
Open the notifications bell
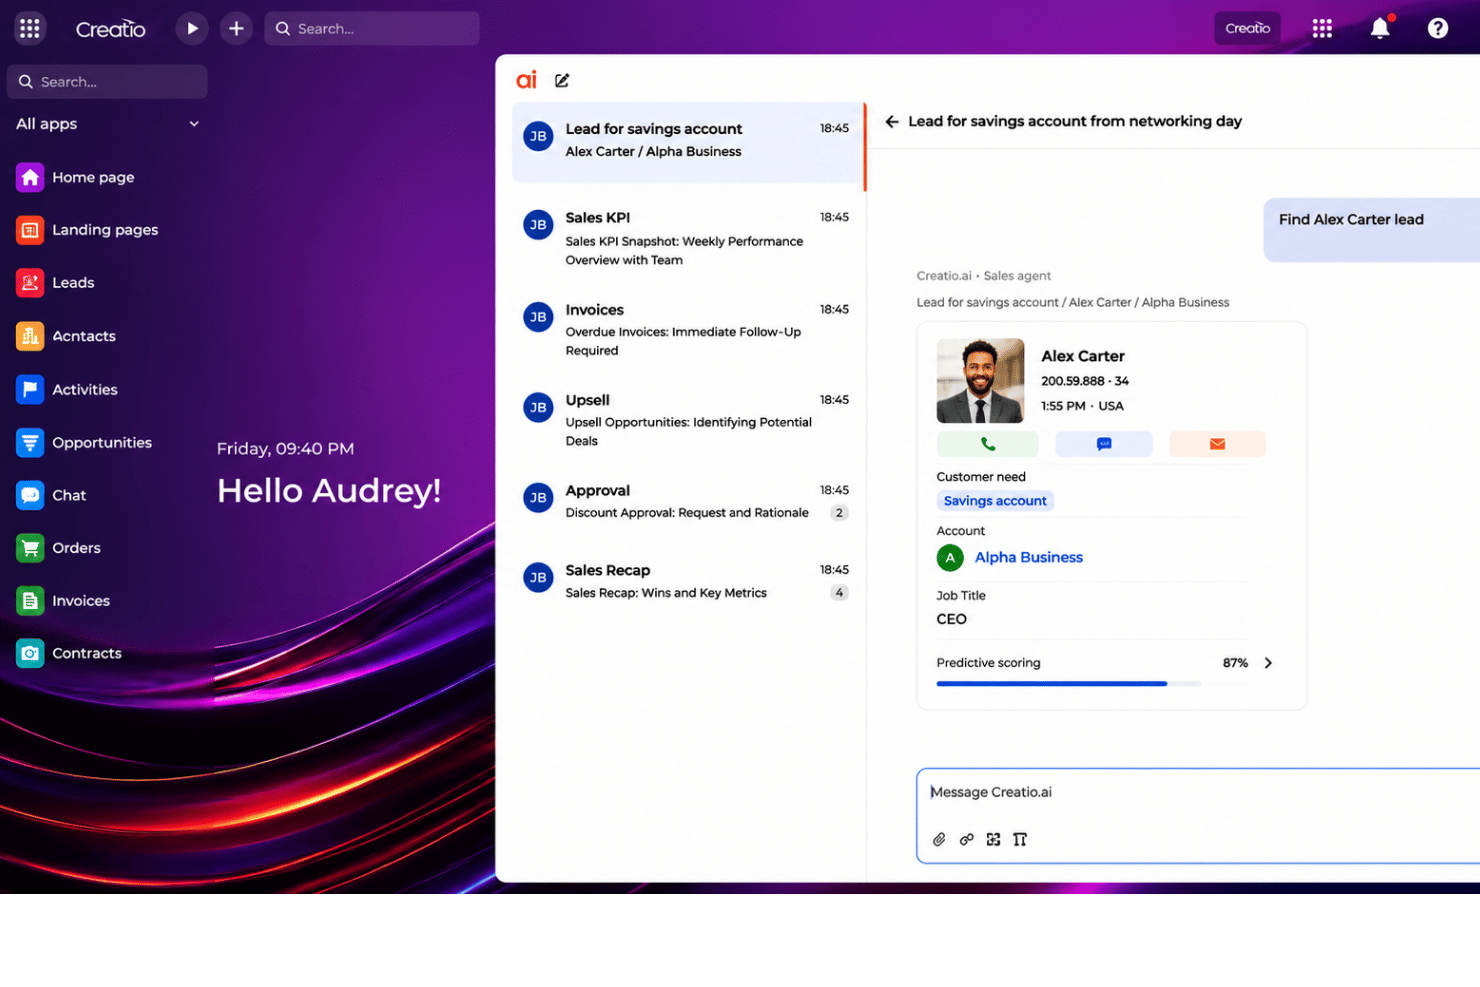(x=1380, y=28)
